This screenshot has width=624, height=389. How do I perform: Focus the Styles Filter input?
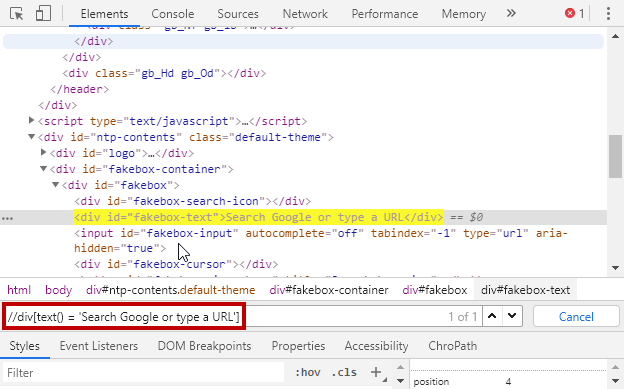coord(143,373)
